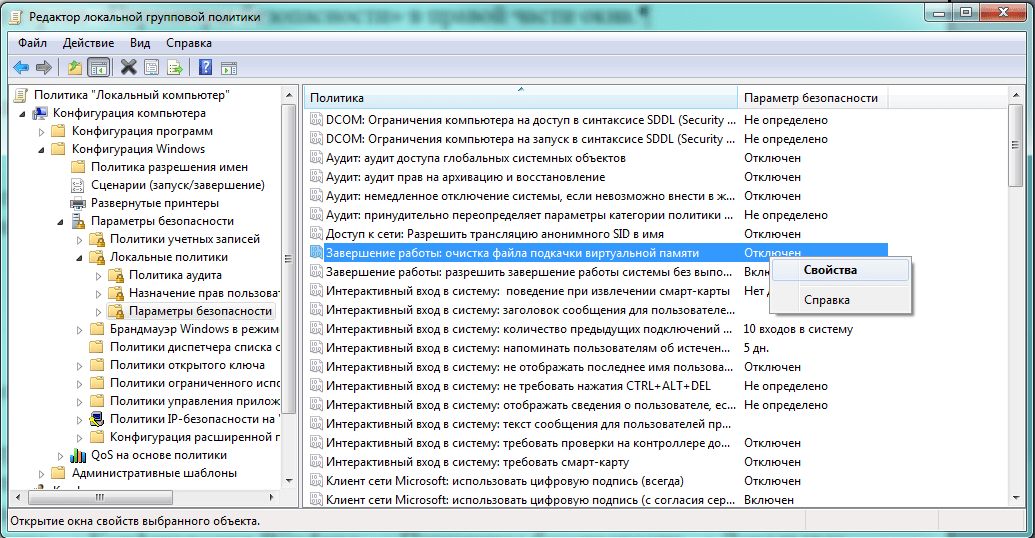Click the Back arrow toolbar icon
This screenshot has width=1035, height=538.
tap(21, 67)
